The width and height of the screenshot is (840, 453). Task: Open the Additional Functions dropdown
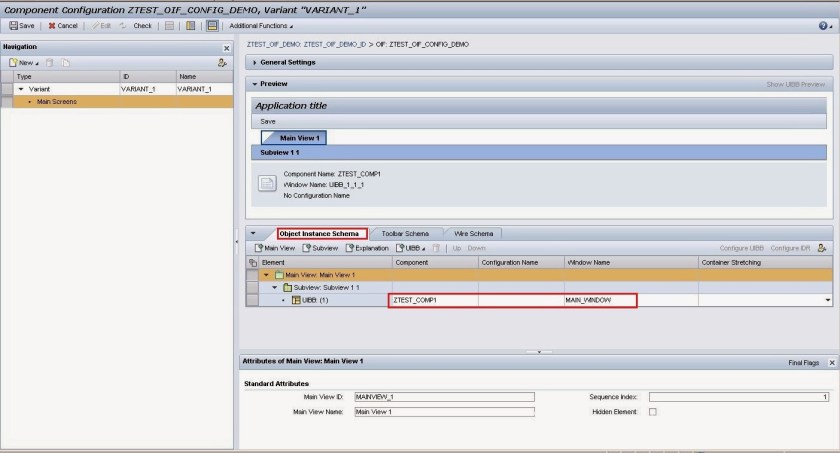pyautogui.click(x=262, y=25)
